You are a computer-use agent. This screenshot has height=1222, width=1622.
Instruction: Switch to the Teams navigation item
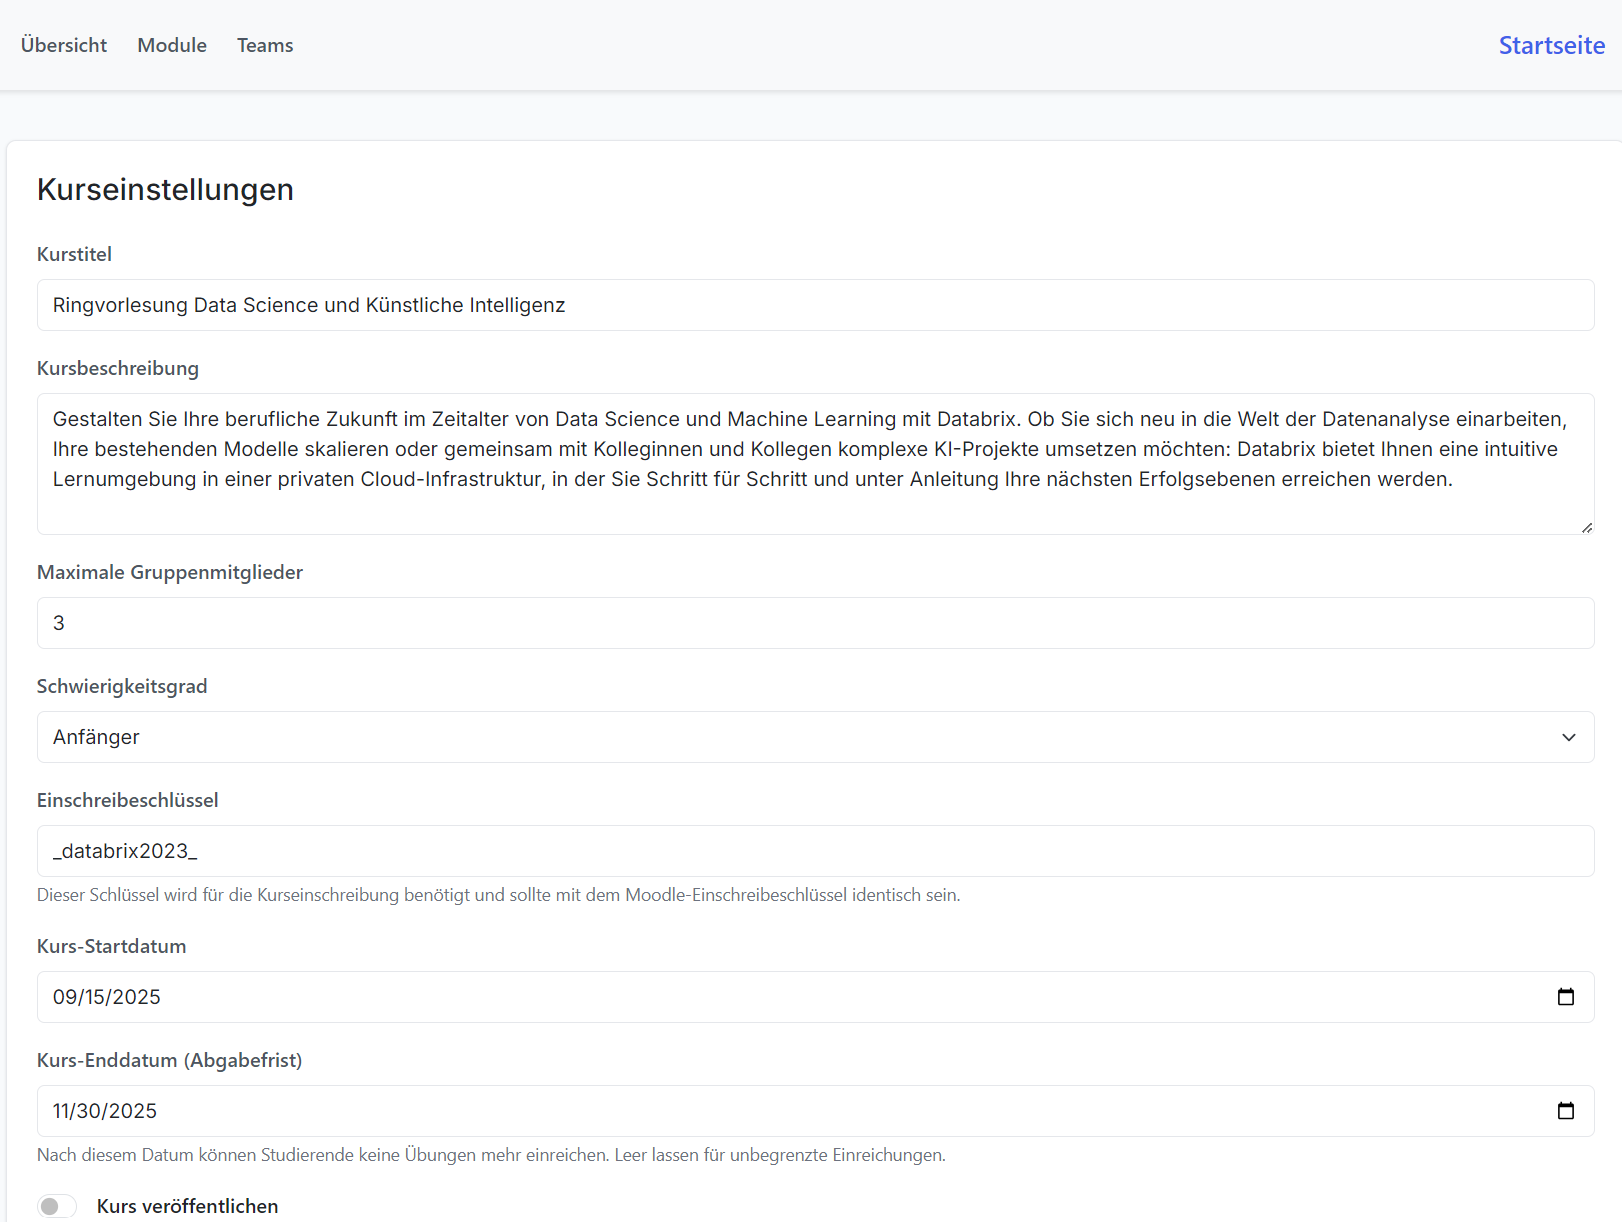coord(265,45)
